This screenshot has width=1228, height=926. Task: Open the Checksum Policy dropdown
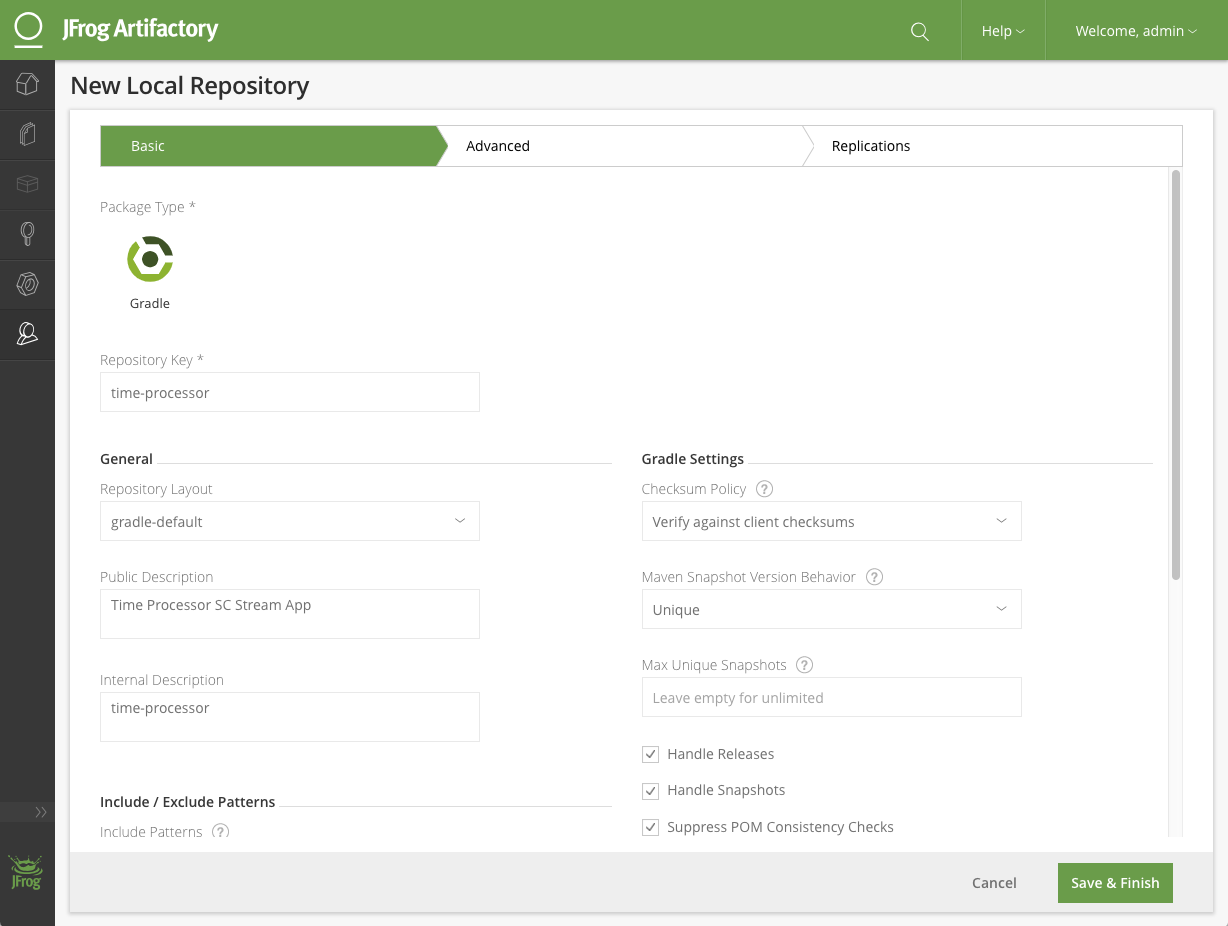(832, 521)
